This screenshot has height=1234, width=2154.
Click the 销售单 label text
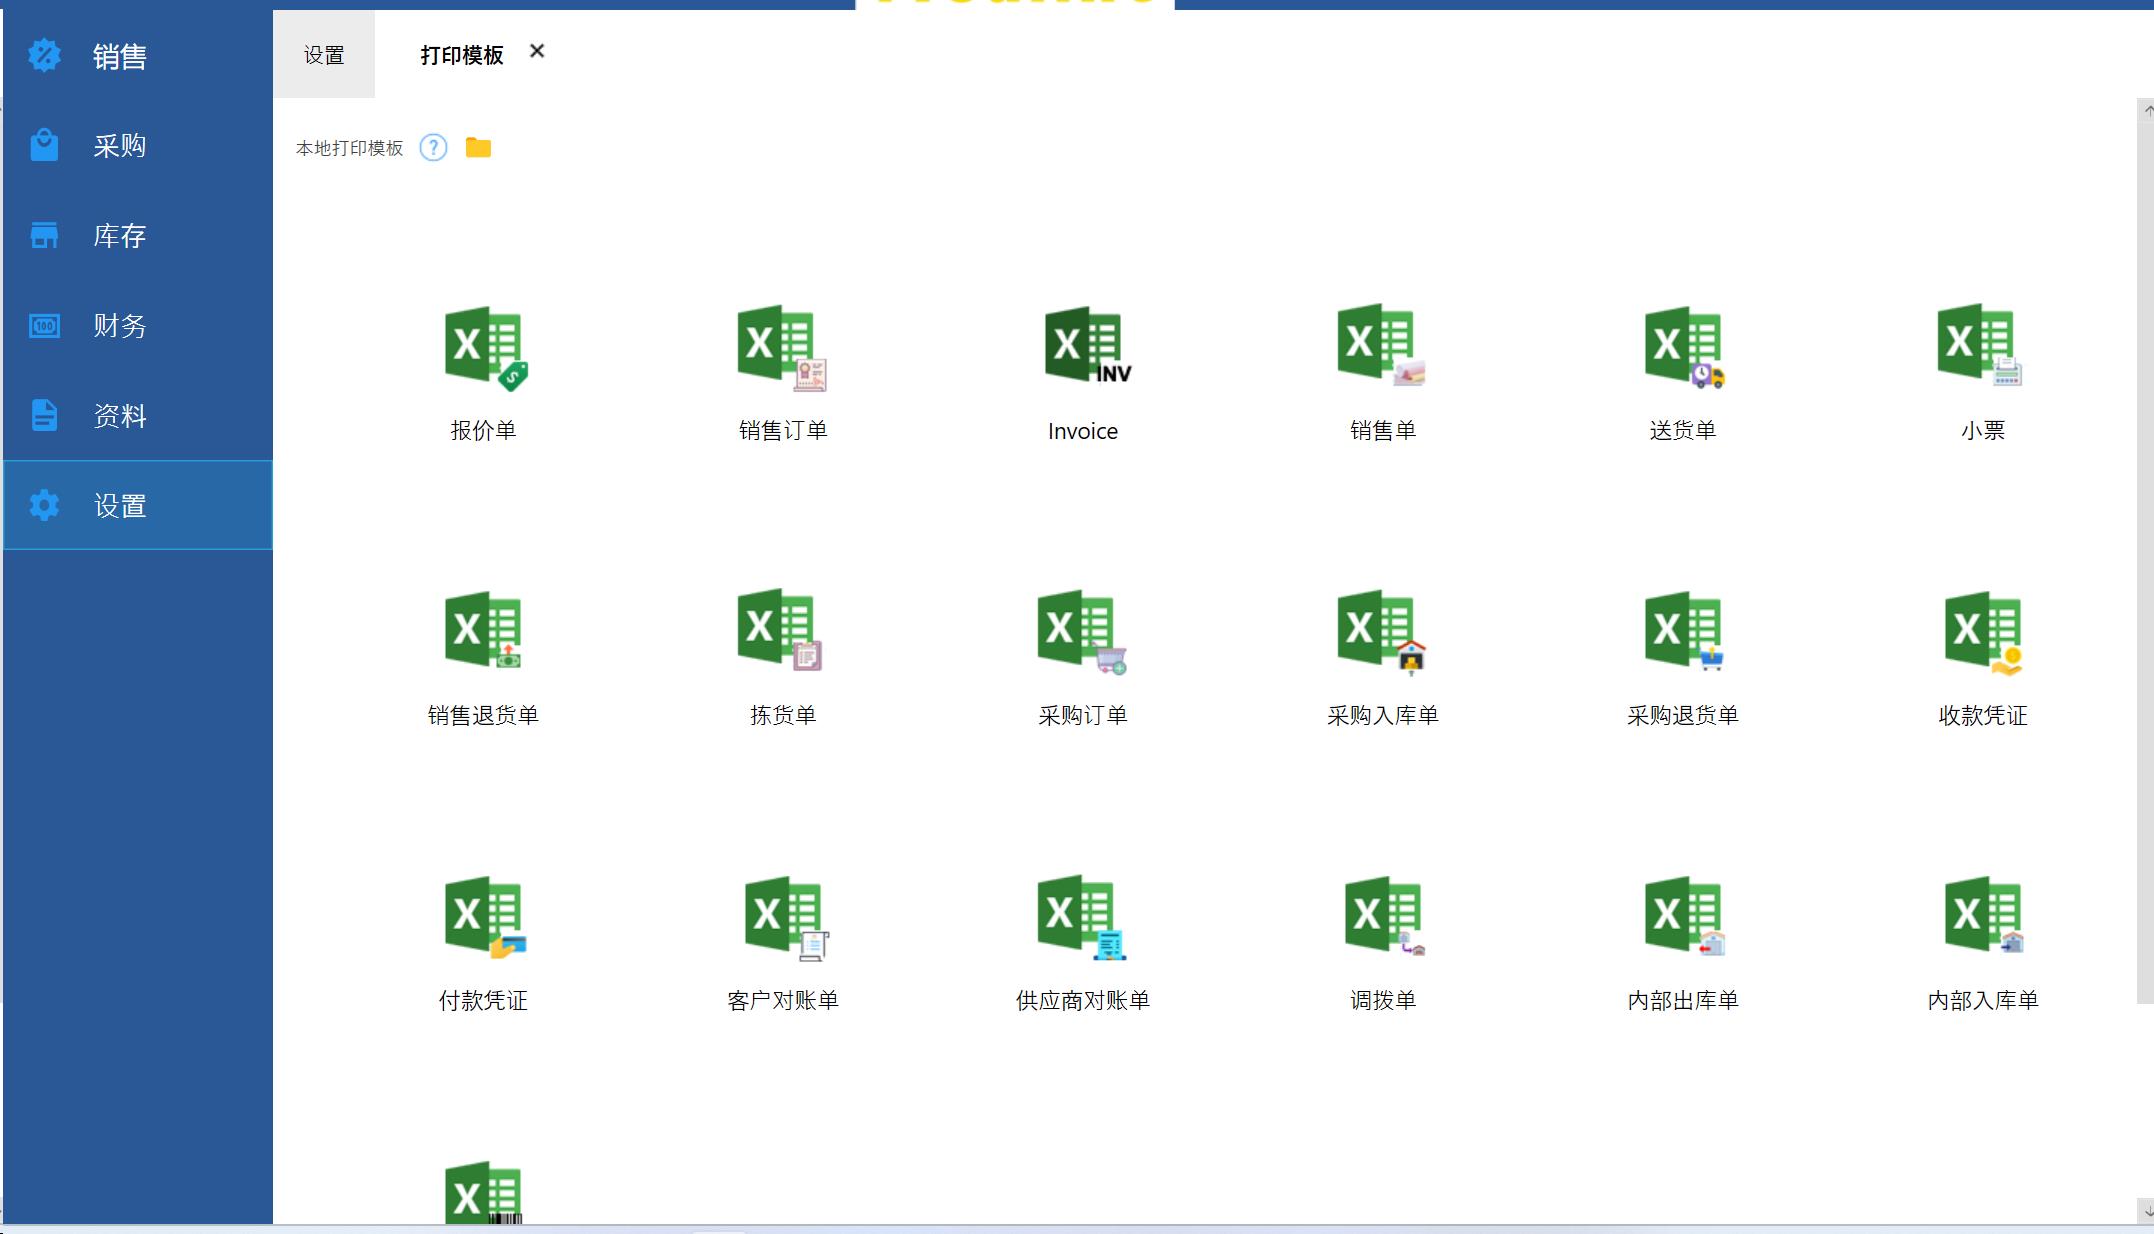[x=1383, y=431]
